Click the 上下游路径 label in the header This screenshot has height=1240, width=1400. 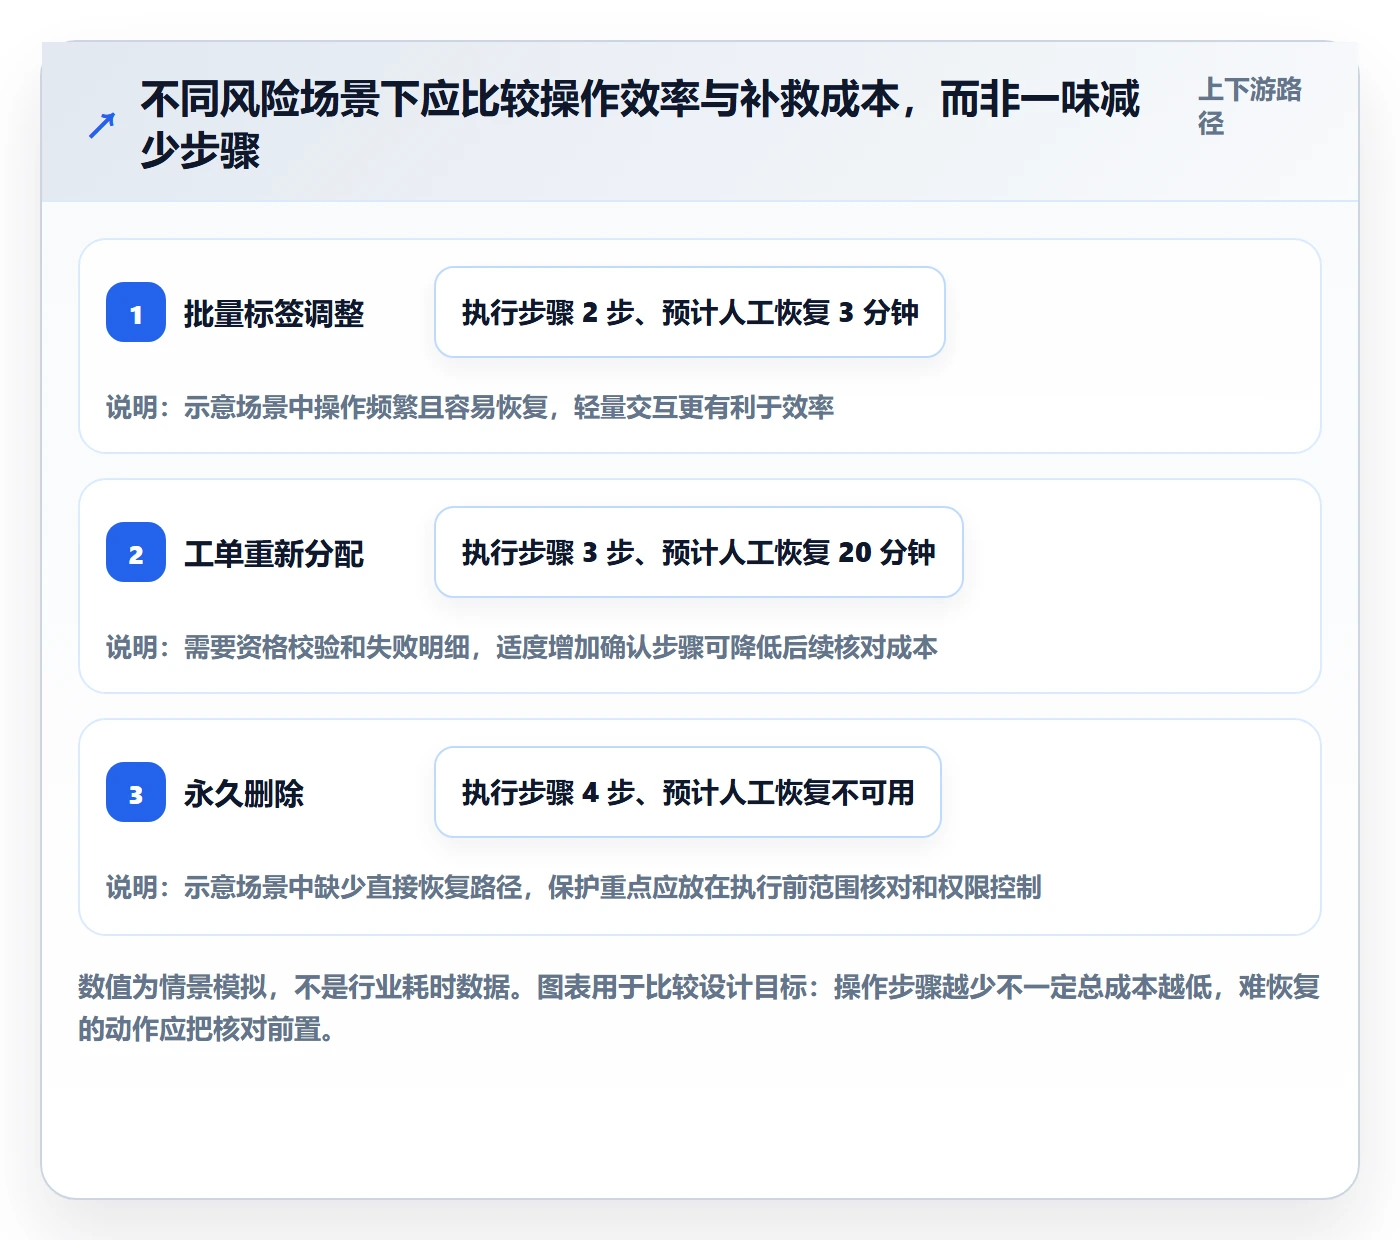point(1250,106)
